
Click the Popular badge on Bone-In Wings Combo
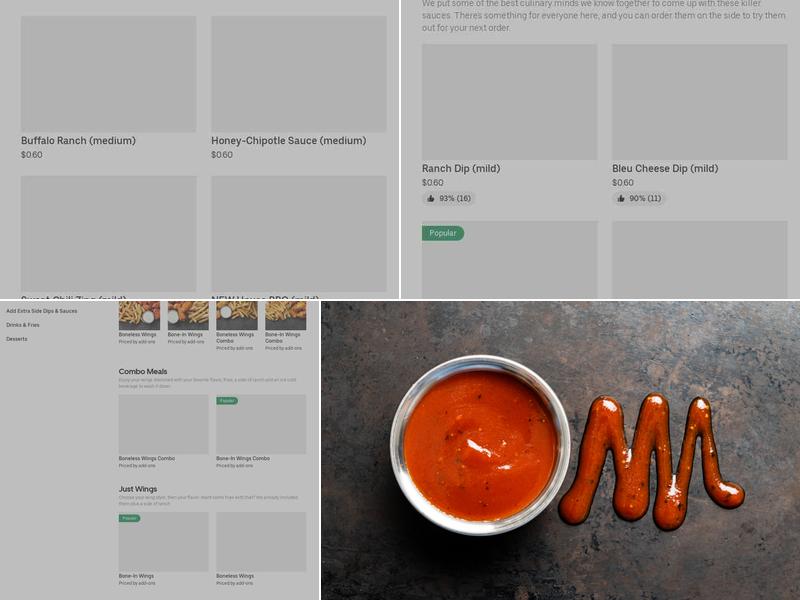(x=227, y=401)
